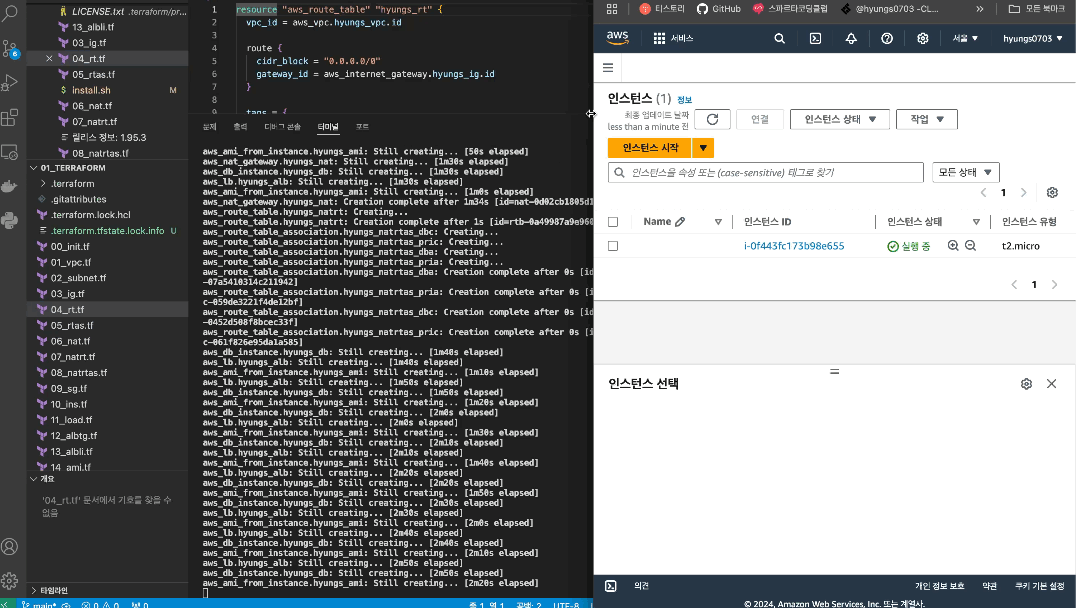Focus the instance search filter field
Viewport: 1080px width, 608px height.
coord(765,172)
